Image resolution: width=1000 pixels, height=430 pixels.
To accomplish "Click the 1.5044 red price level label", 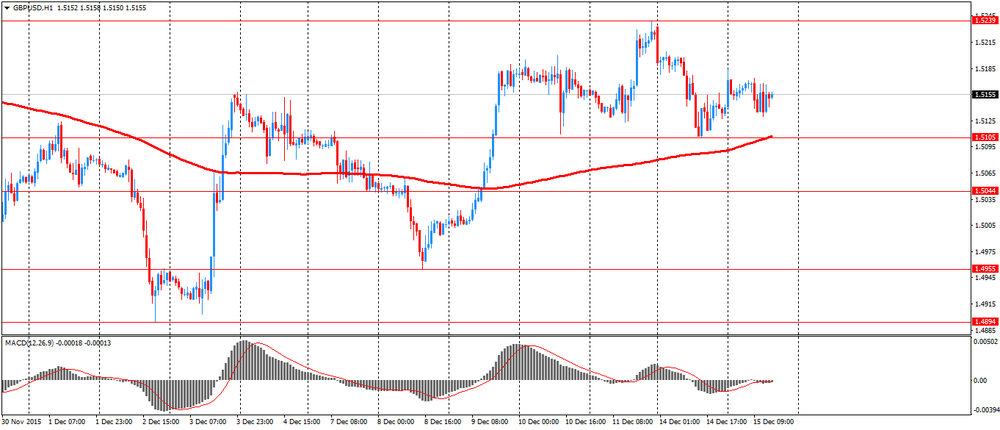I will point(985,191).
